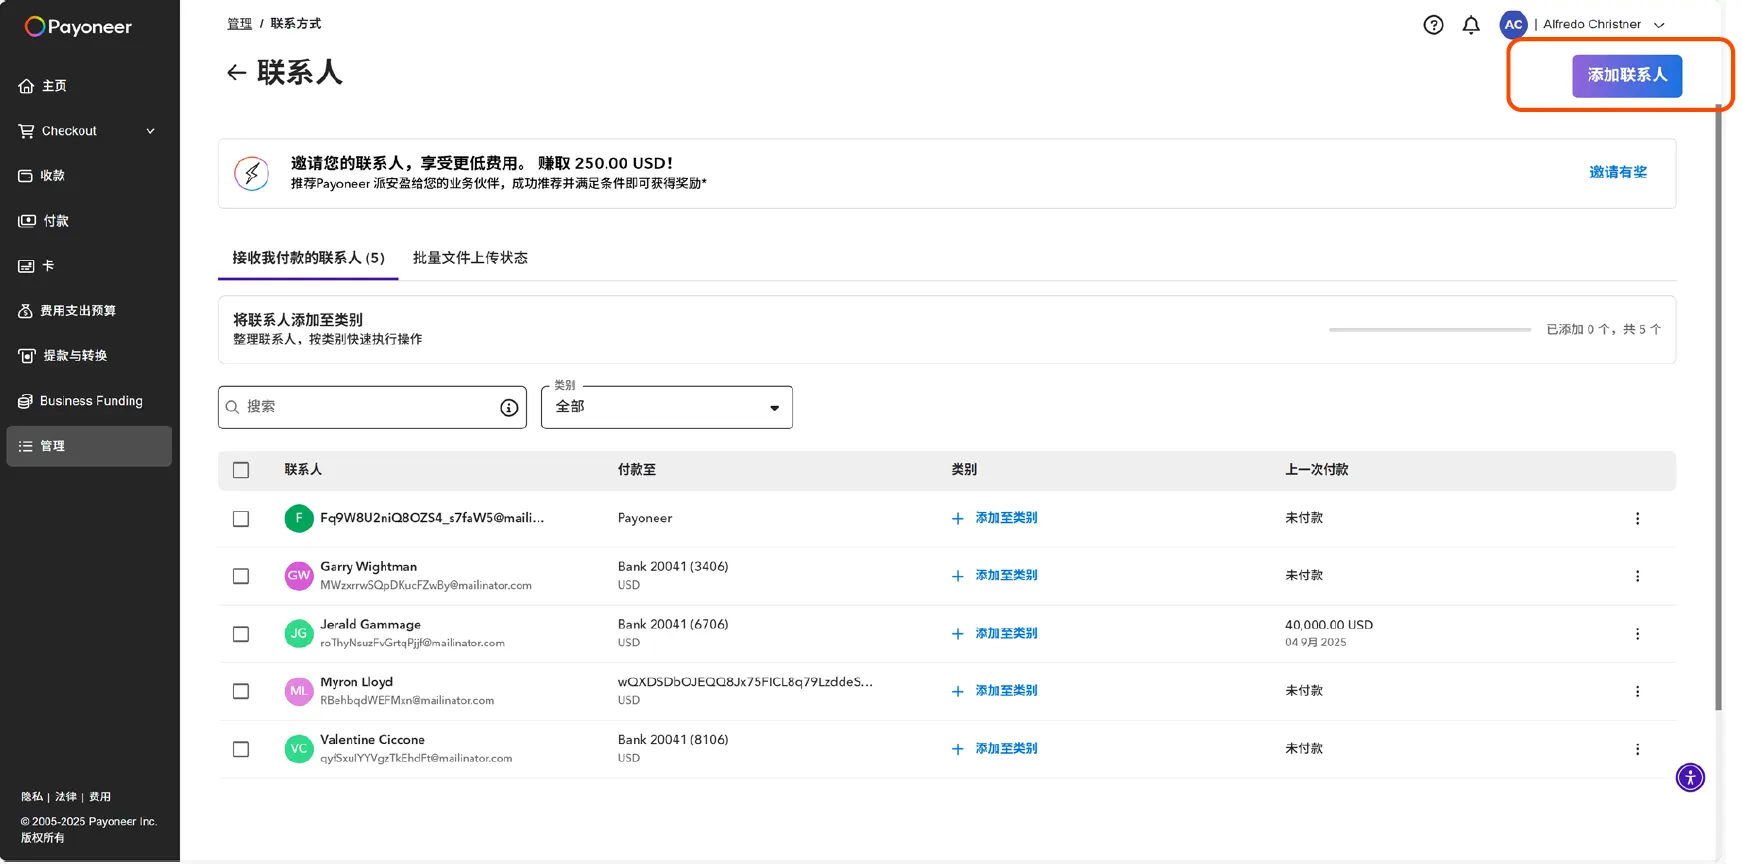Click the 搜索 contacts input field
The width and height of the screenshot is (1742, 864).
pyautogui.click(x=372, y=408)
